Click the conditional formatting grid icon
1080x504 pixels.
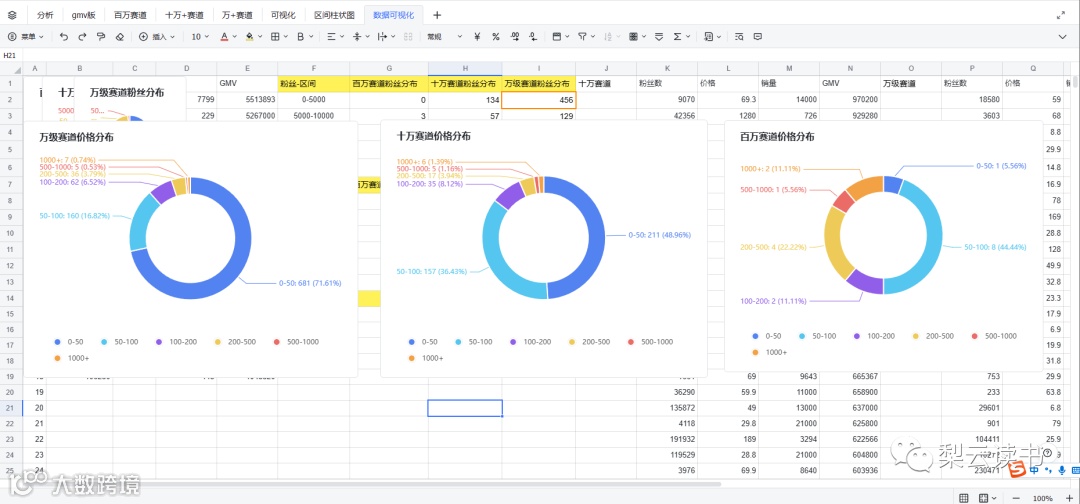[633, 36]
